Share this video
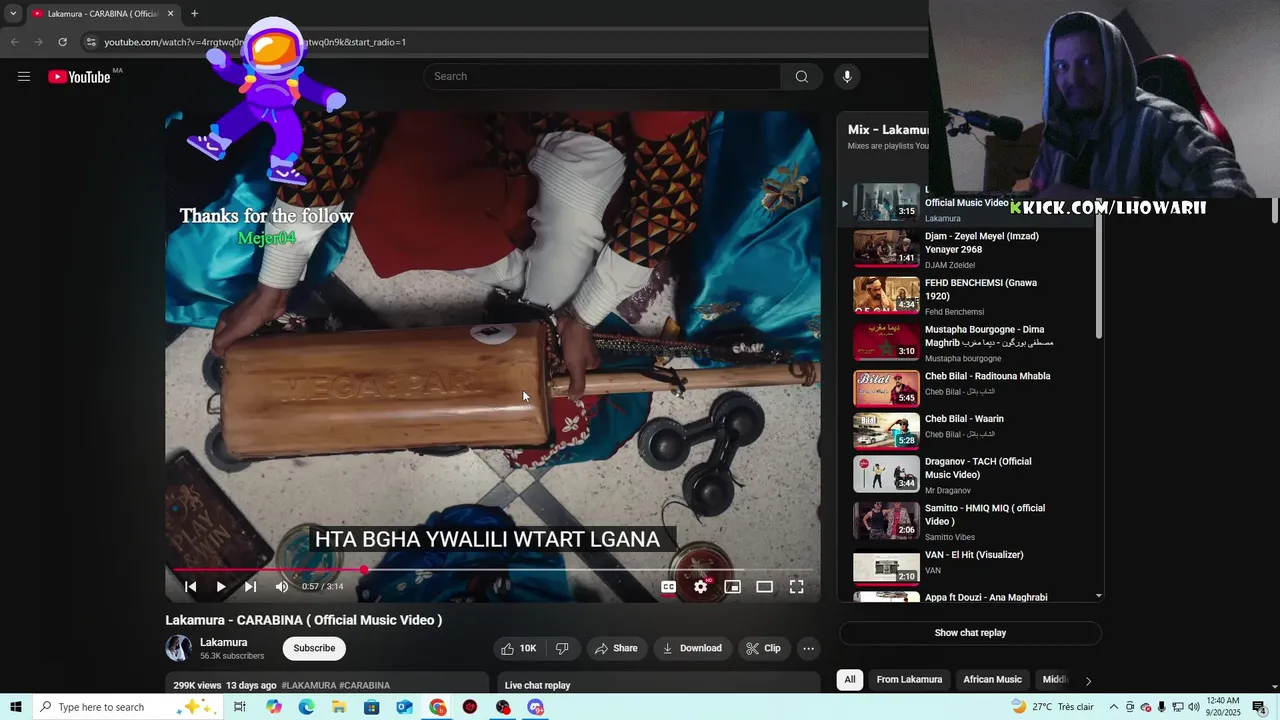1280x720 pixels. (616, 648)
